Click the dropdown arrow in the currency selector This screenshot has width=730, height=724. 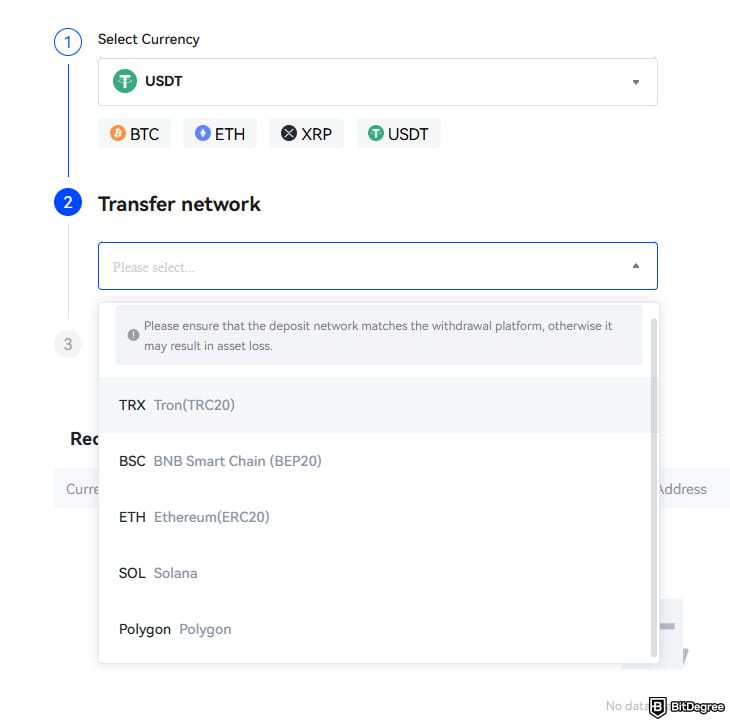[x=635, y=82]
